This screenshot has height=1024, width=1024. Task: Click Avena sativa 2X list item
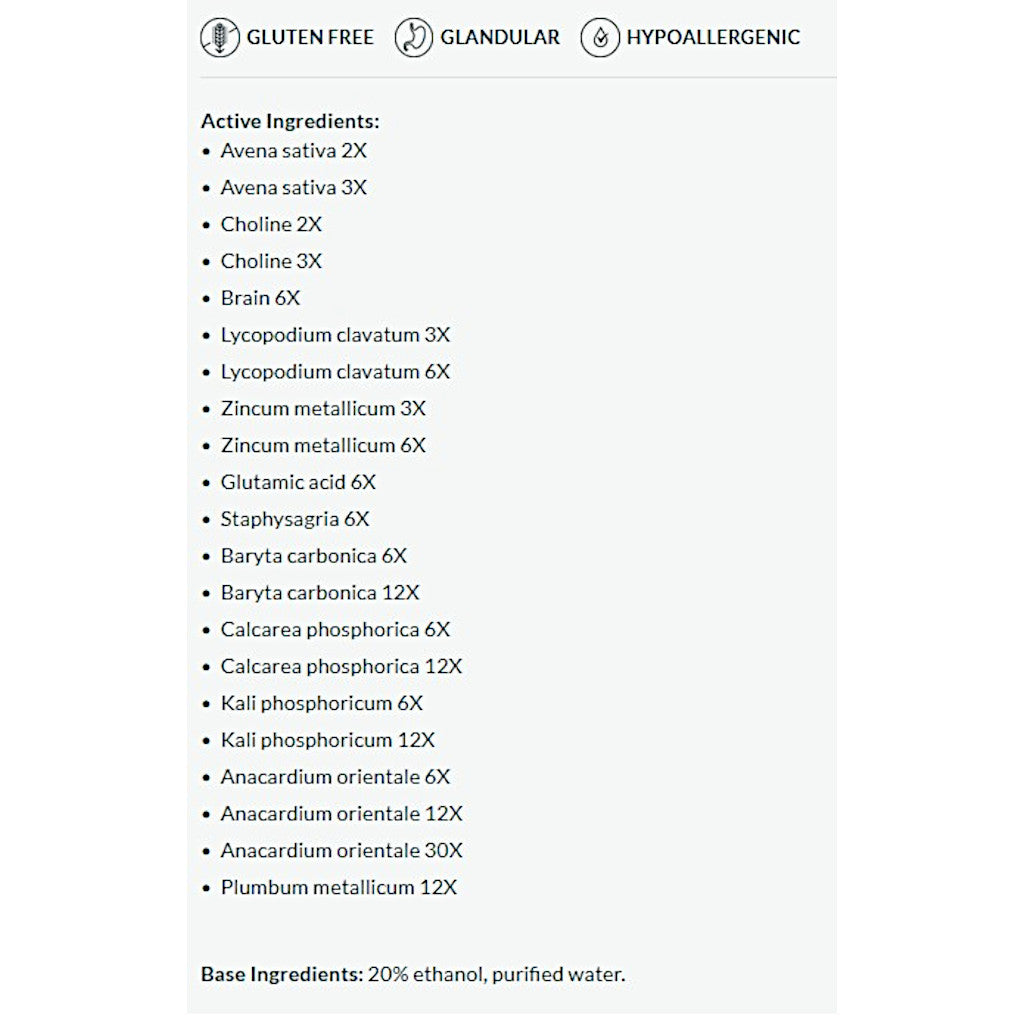pyautogui.click(x=293, y=151)
